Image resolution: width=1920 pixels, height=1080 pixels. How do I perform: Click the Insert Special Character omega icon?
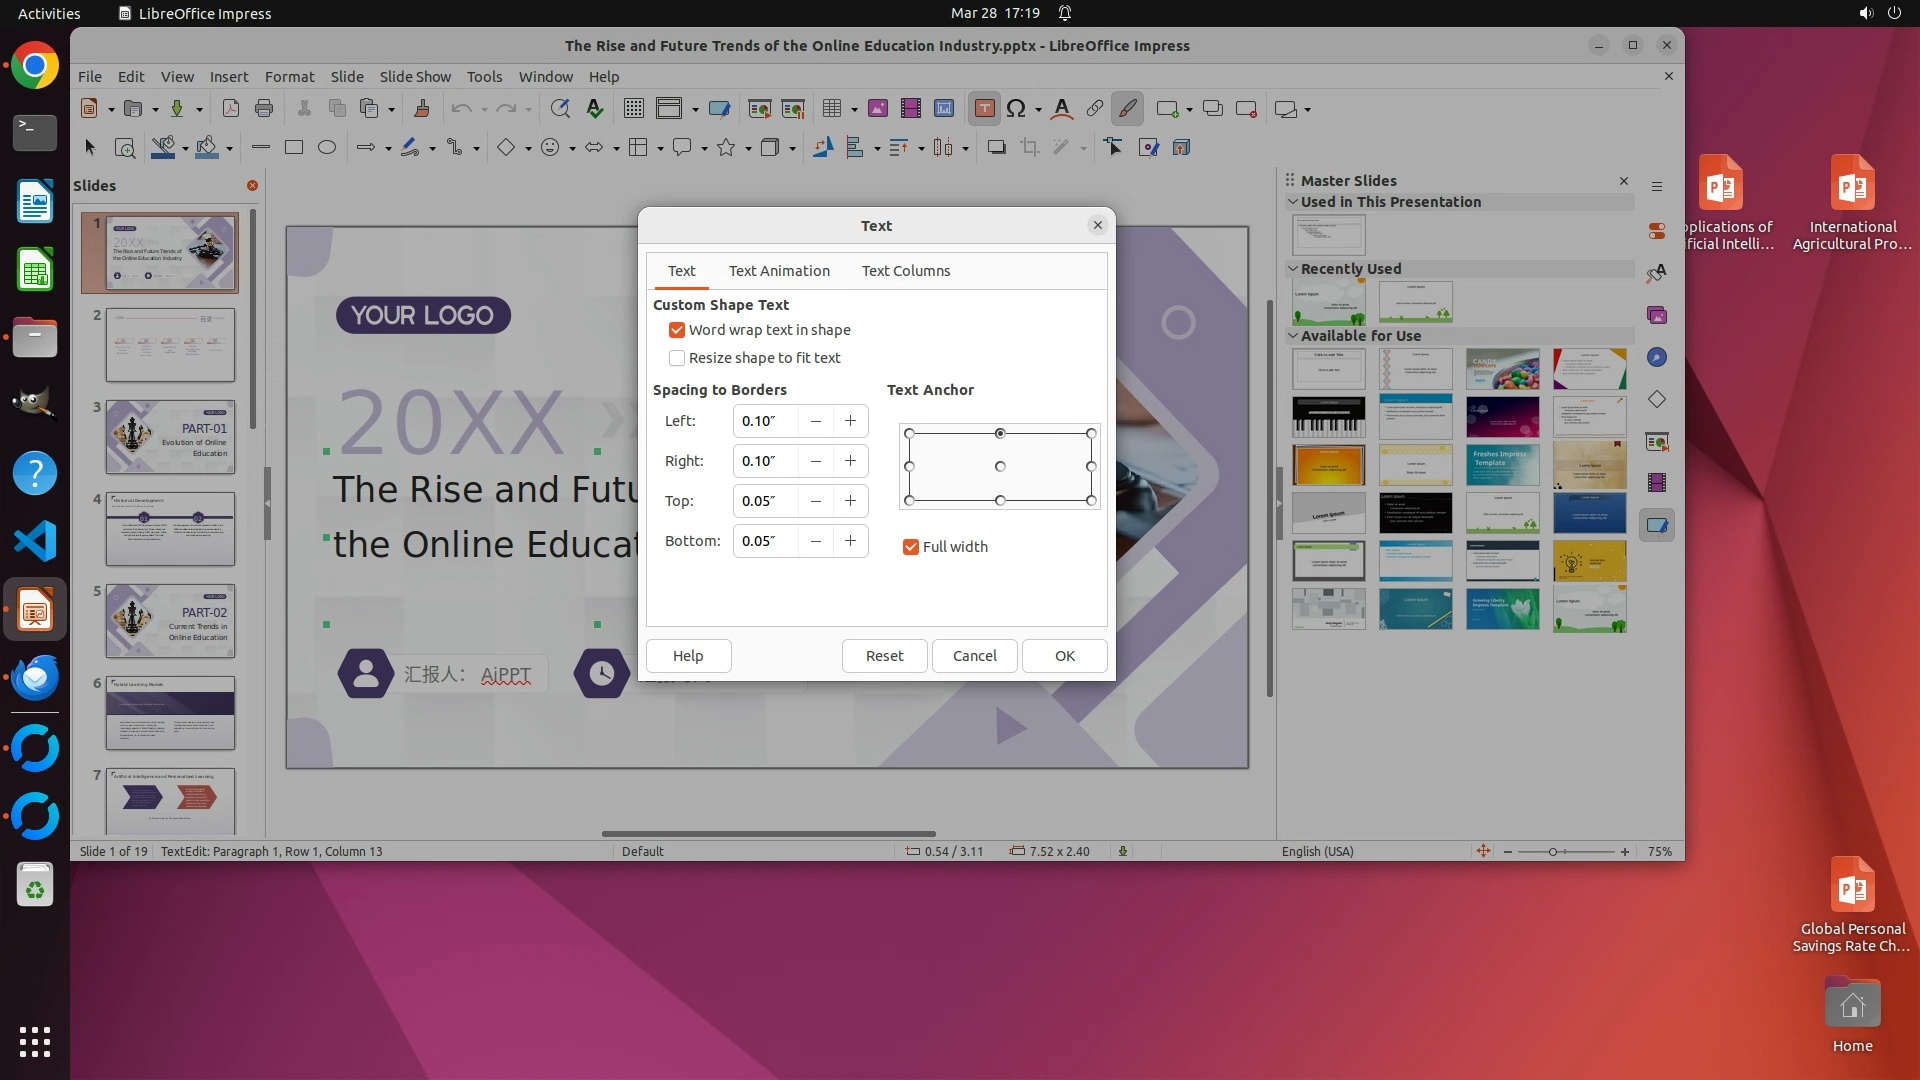1016,109
